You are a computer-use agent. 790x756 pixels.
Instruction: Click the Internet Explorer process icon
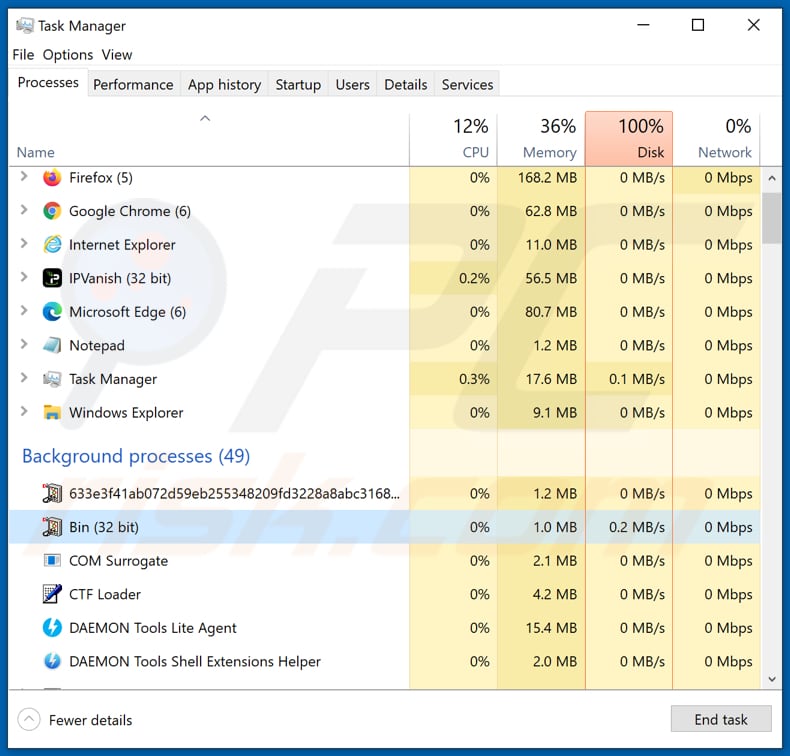[52, 244]
